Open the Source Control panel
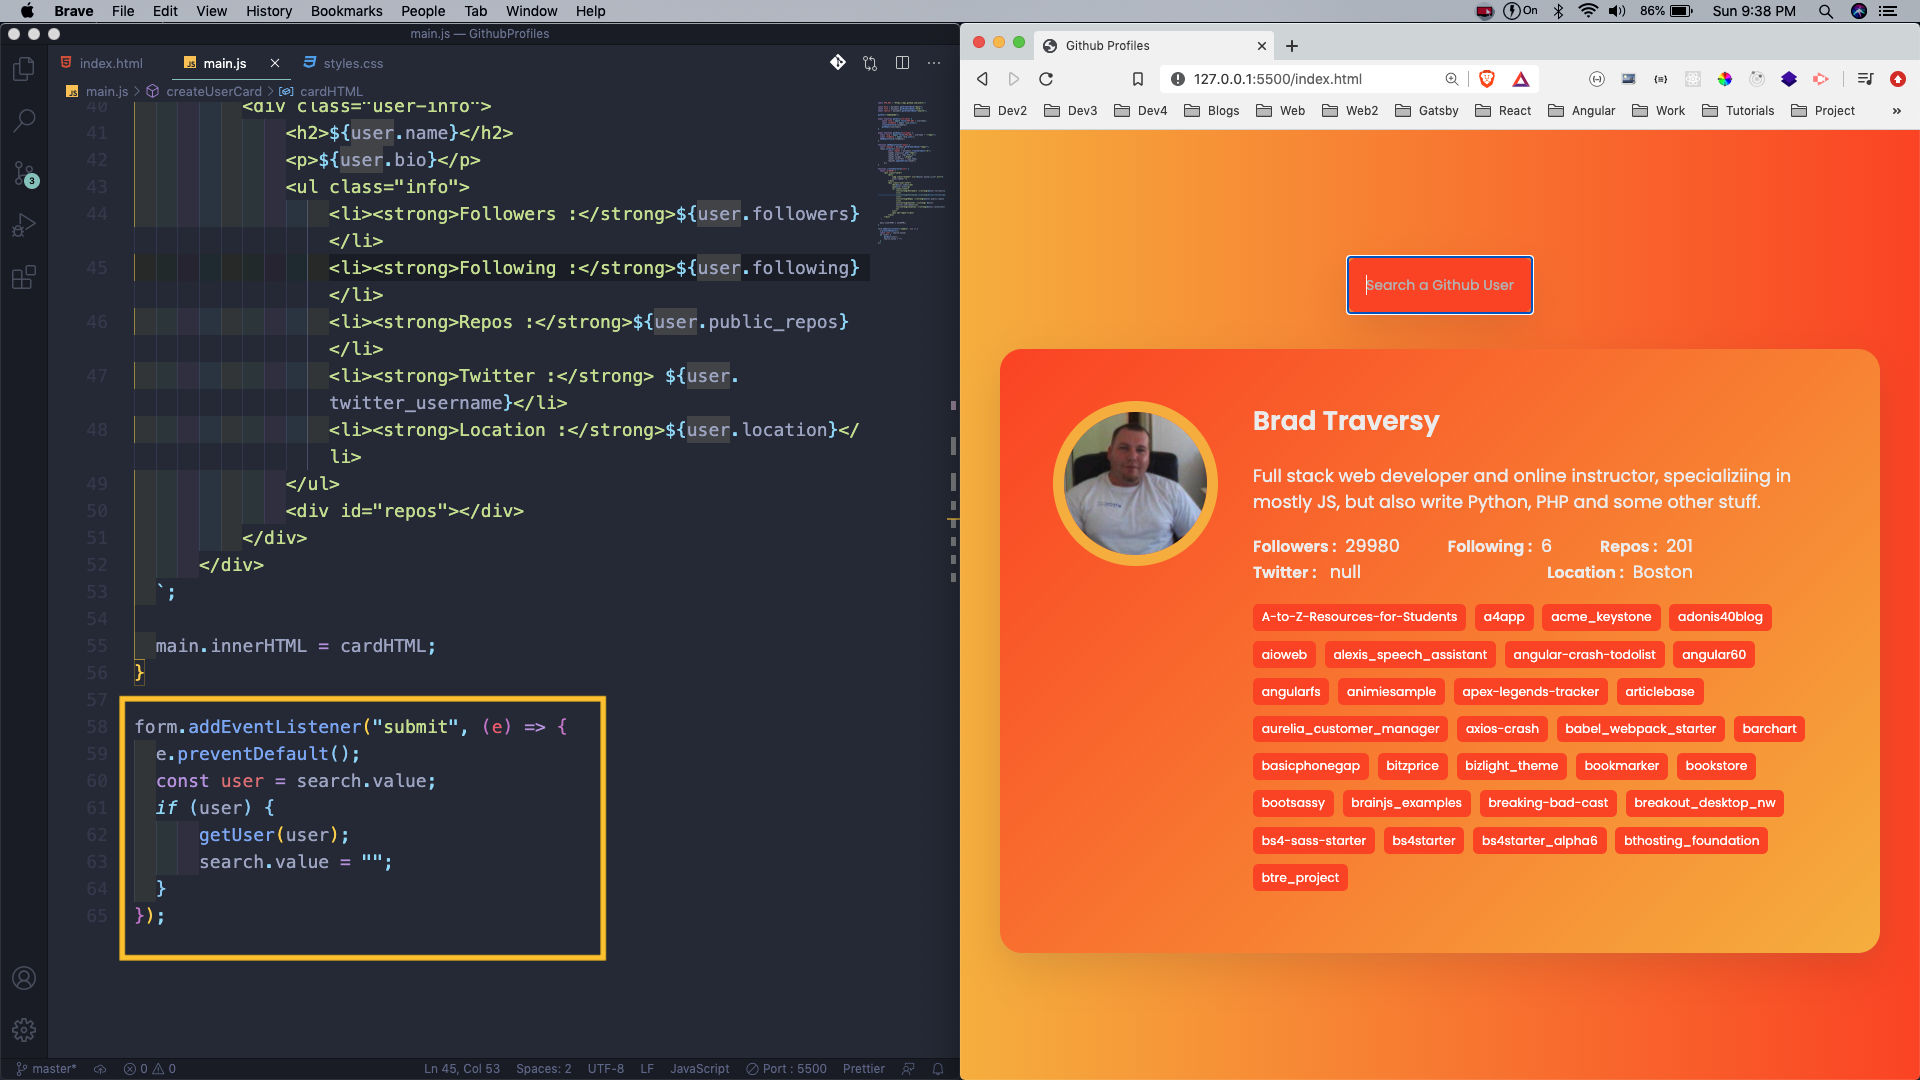The image size is (1920, 1080). coord(24,174)
